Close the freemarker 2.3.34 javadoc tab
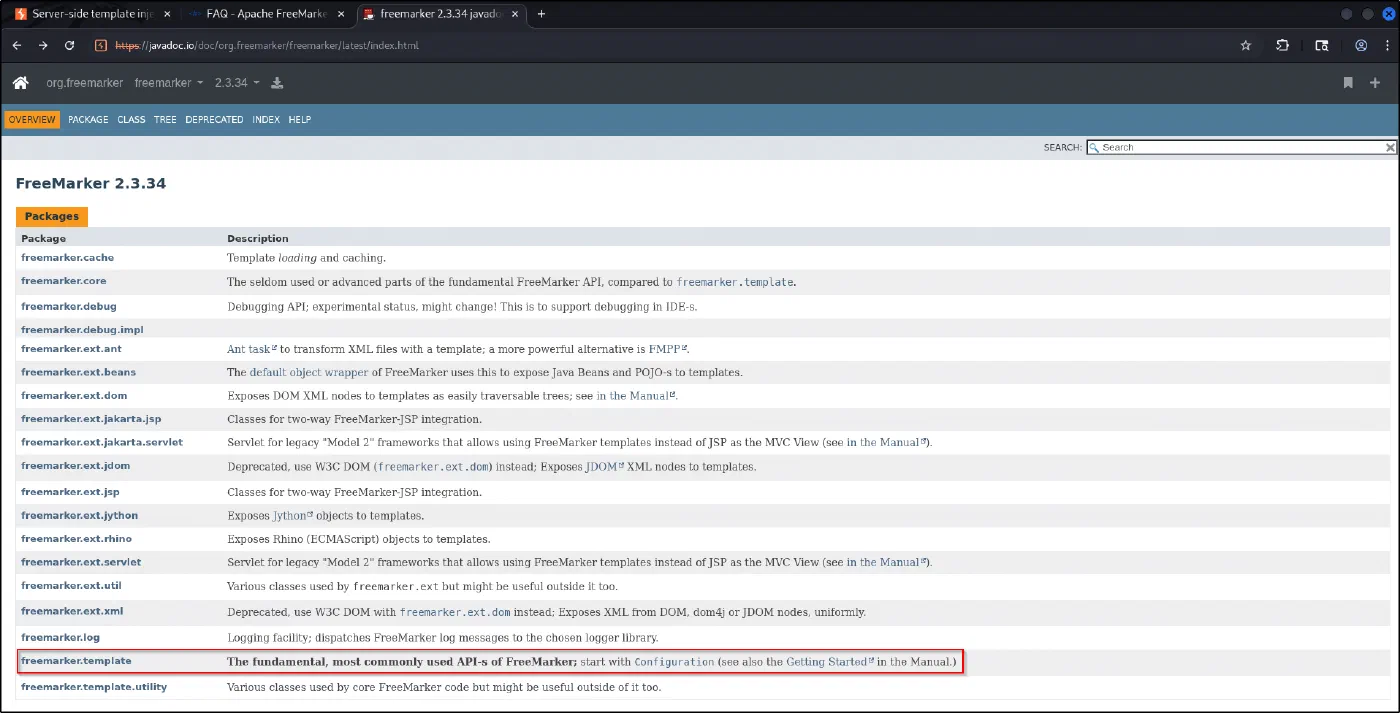Image resolution: width=1400 pixels, height=713 pixels. (x=516, y=14)
